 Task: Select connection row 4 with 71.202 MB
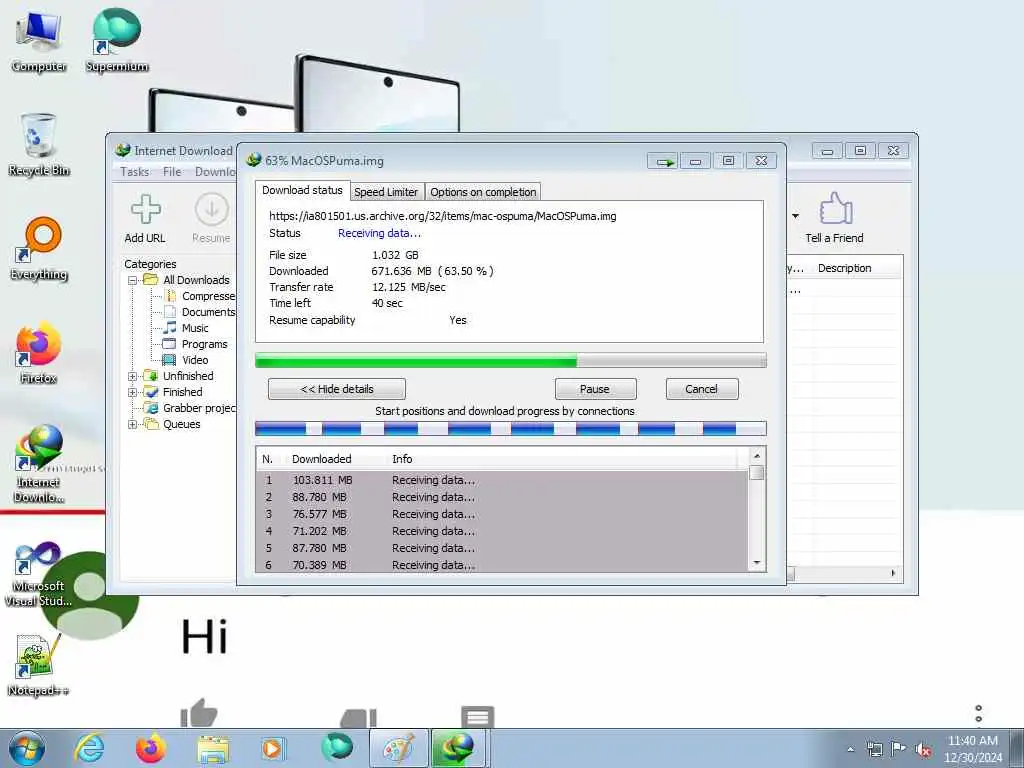coord(502,531)
